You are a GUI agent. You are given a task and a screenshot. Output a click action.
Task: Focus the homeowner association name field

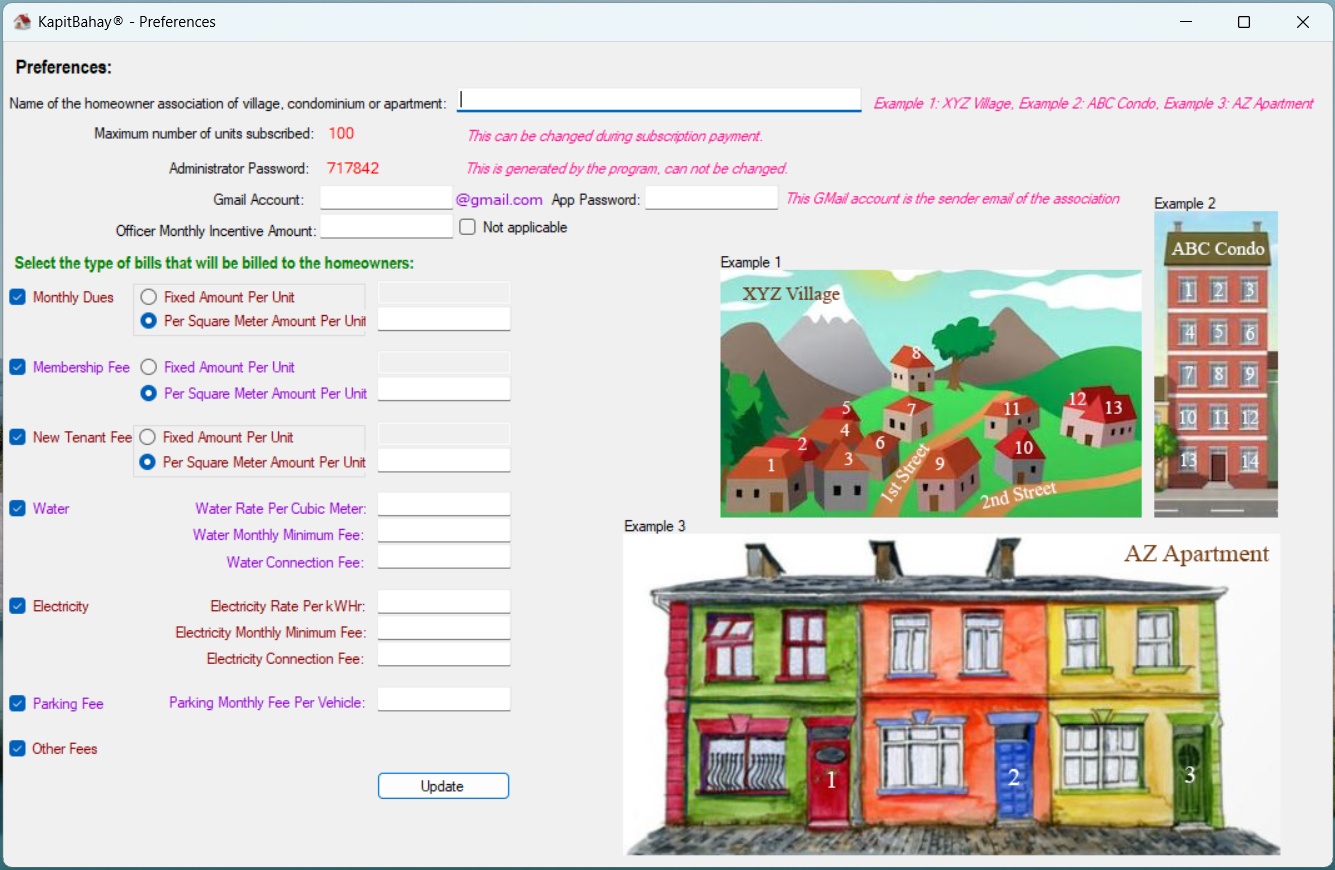click(x=659, y=100)
